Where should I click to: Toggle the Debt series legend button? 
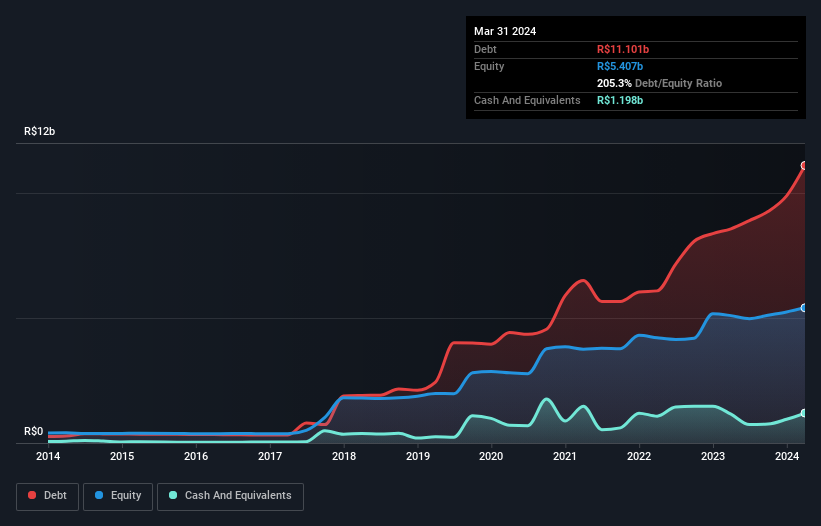tap(48, 496)
